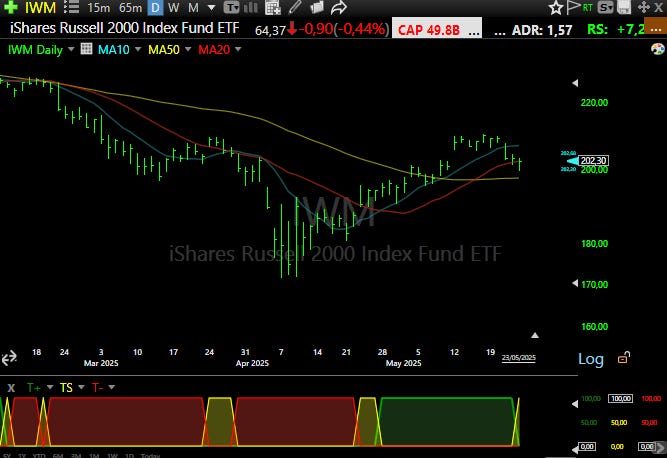
Task: Click the double-arrow icon left of the date axis
Action: click(x=9, y=358)
